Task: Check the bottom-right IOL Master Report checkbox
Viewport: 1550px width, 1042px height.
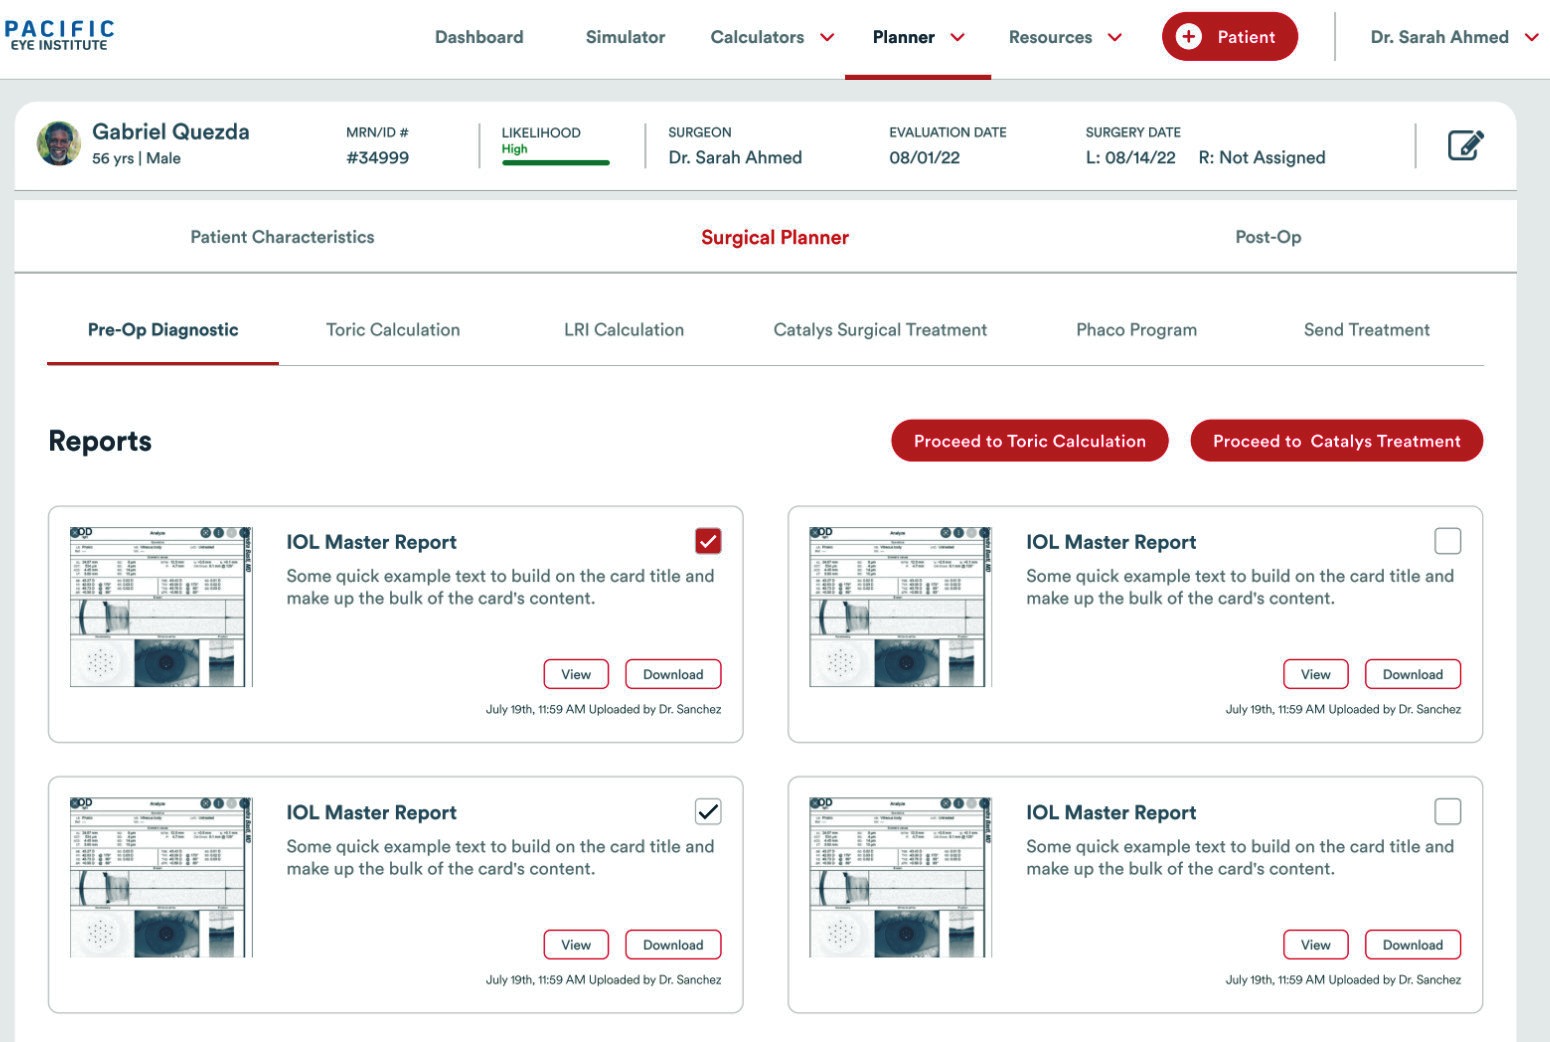Action: click(x=1447, y=811)
